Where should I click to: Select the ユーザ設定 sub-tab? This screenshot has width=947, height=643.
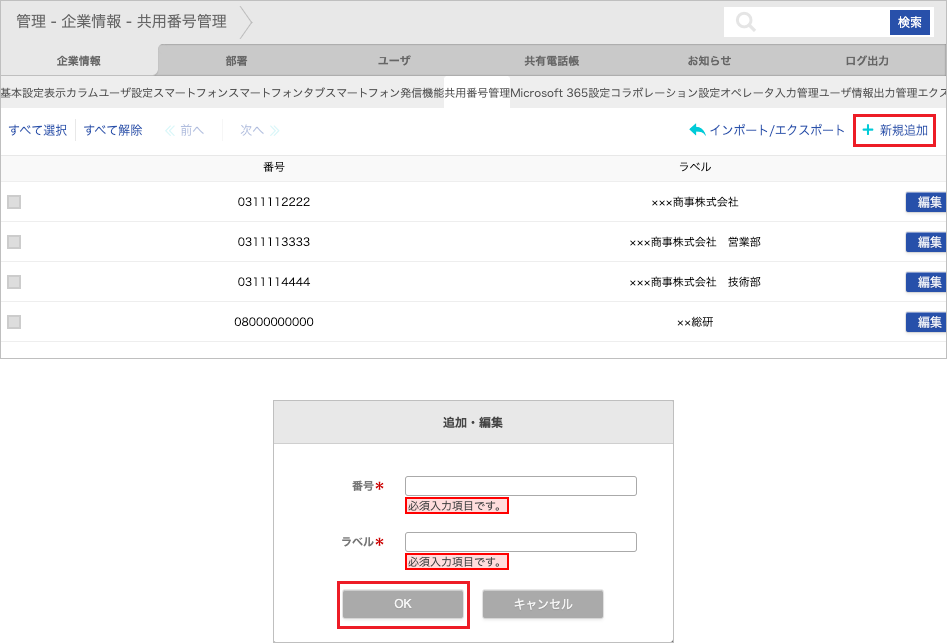tap(126, 93)
